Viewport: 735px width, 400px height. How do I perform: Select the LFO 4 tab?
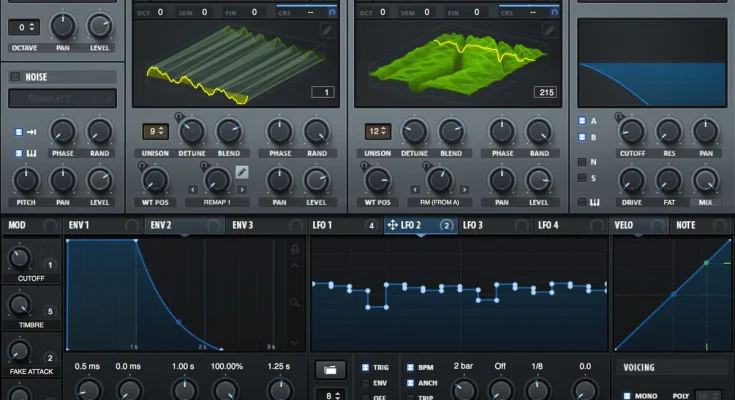550,226
